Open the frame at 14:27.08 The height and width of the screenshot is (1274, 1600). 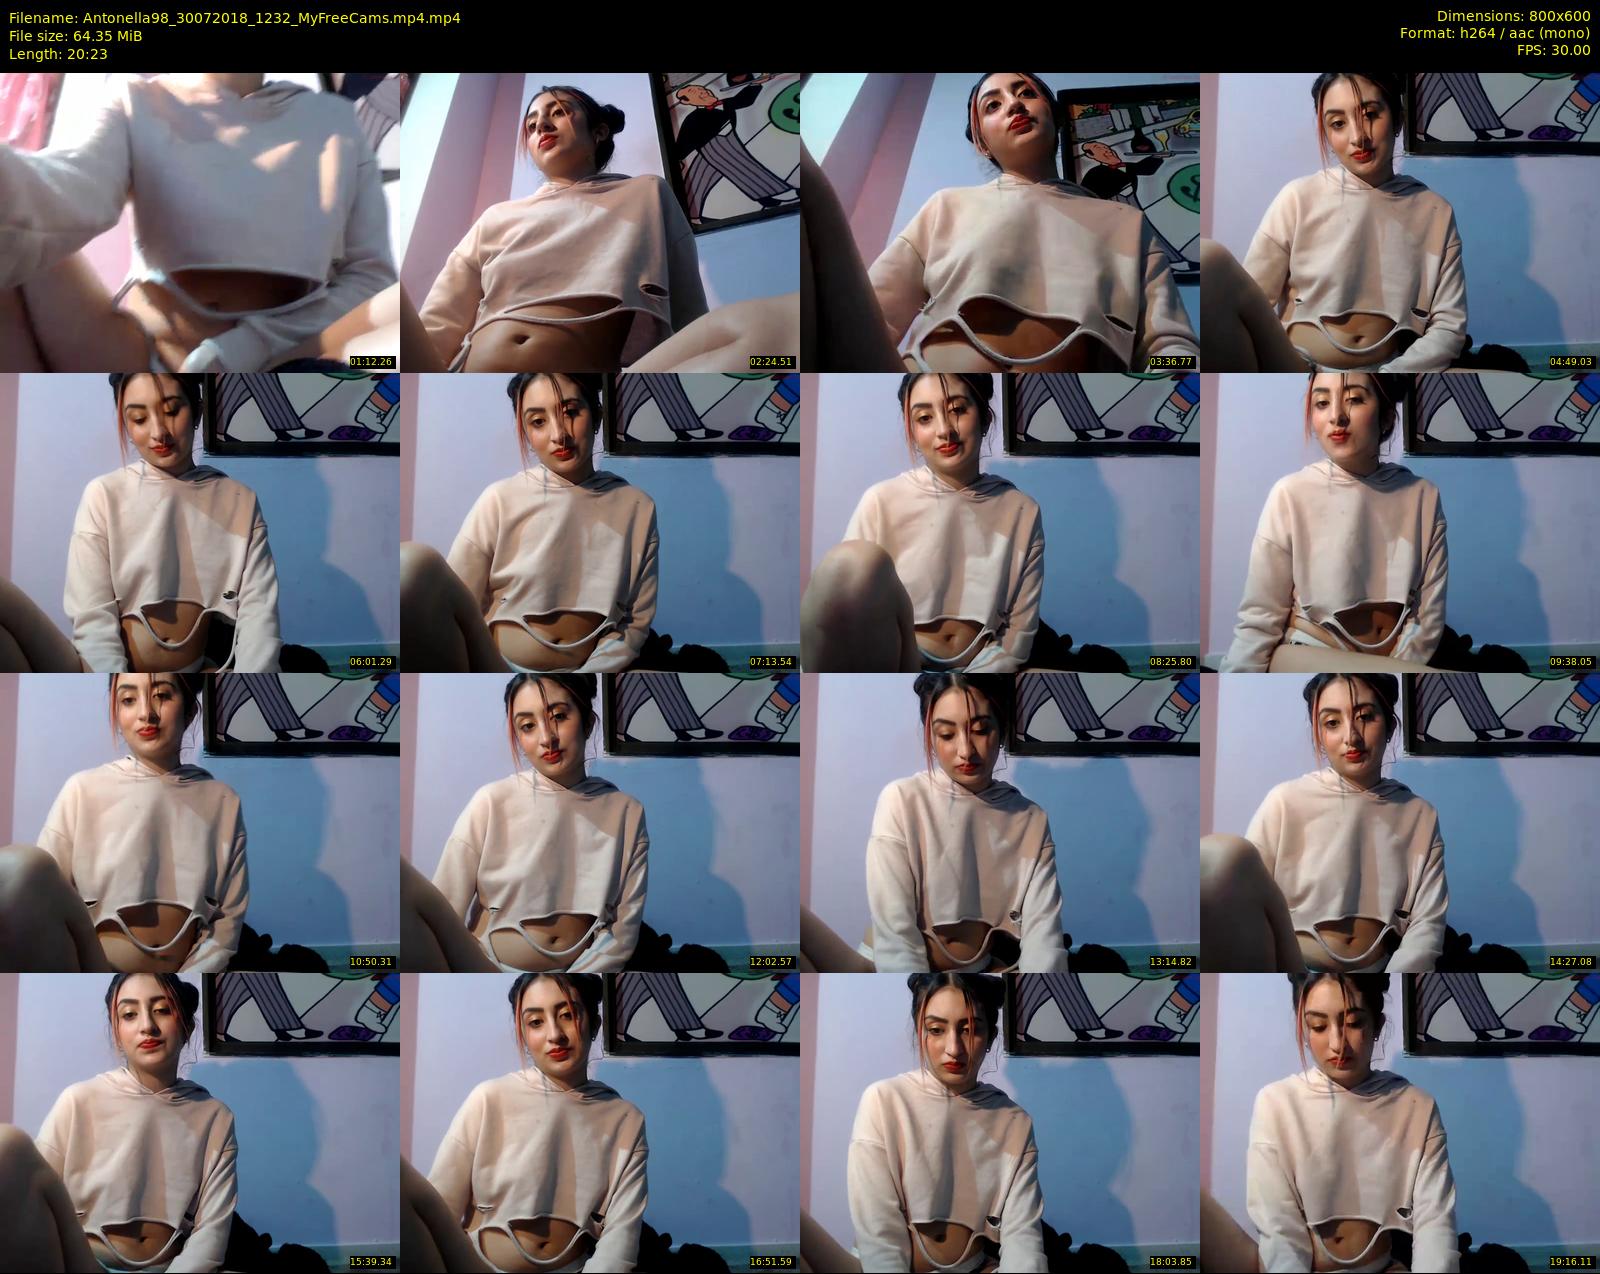[1400, 822]
